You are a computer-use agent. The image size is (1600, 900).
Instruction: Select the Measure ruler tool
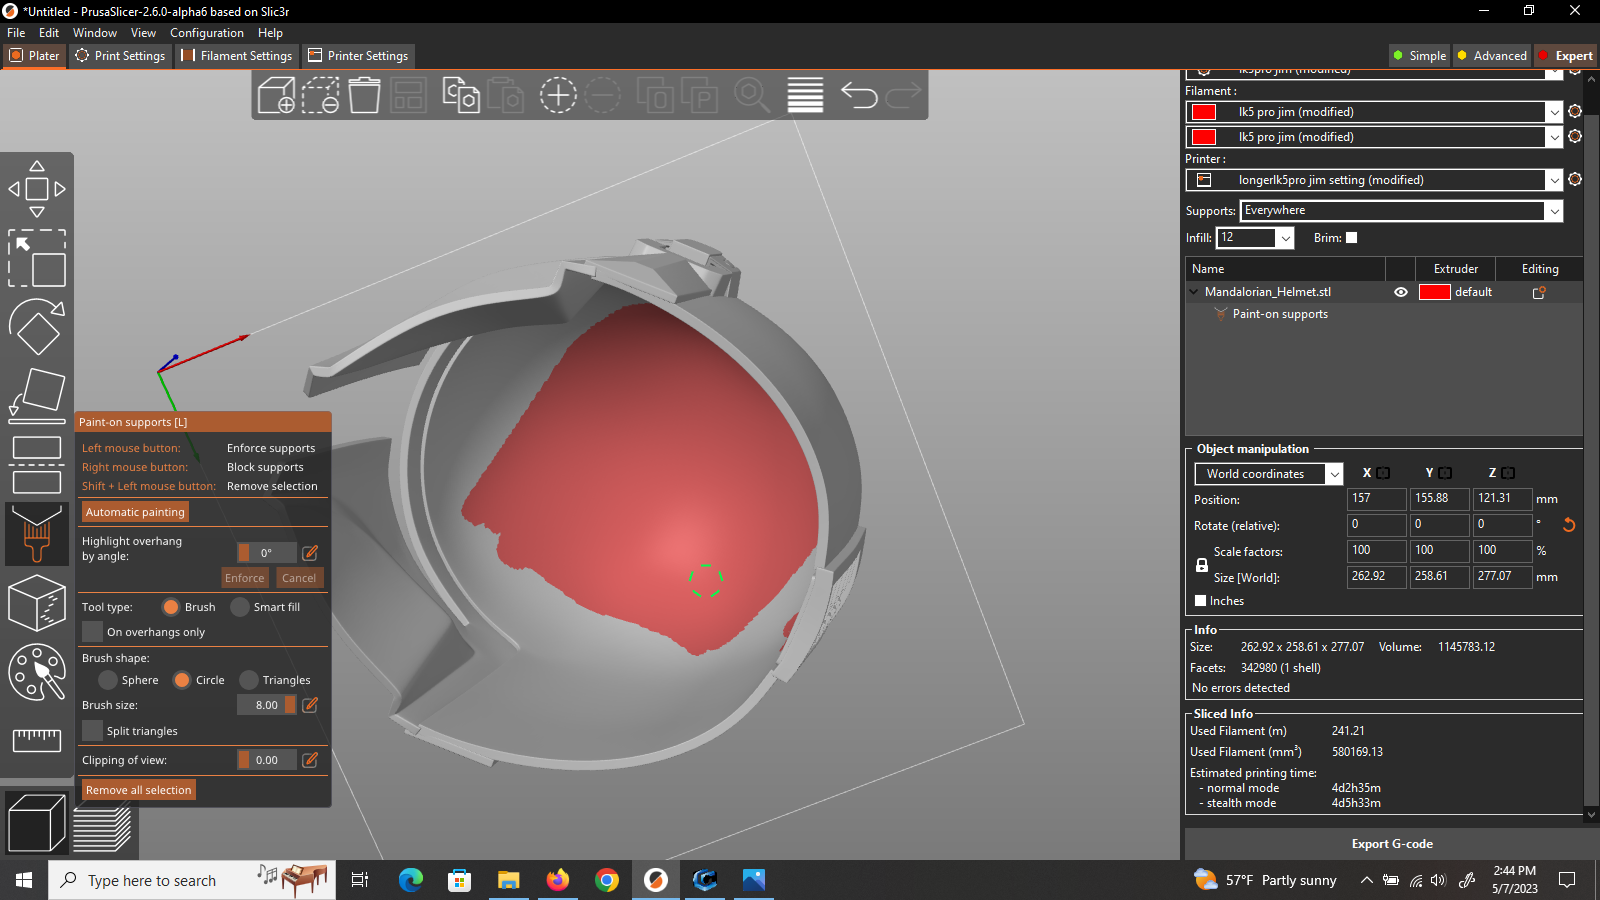(37, 740)
